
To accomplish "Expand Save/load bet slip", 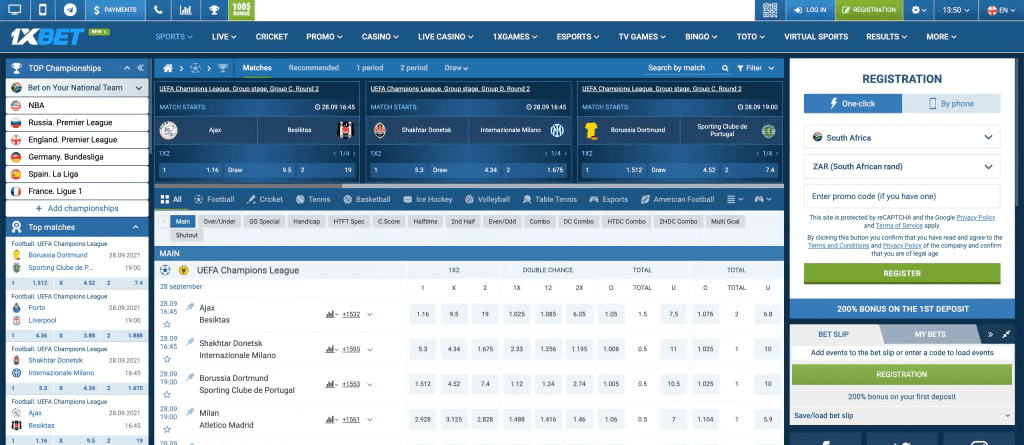I will 902,416.
